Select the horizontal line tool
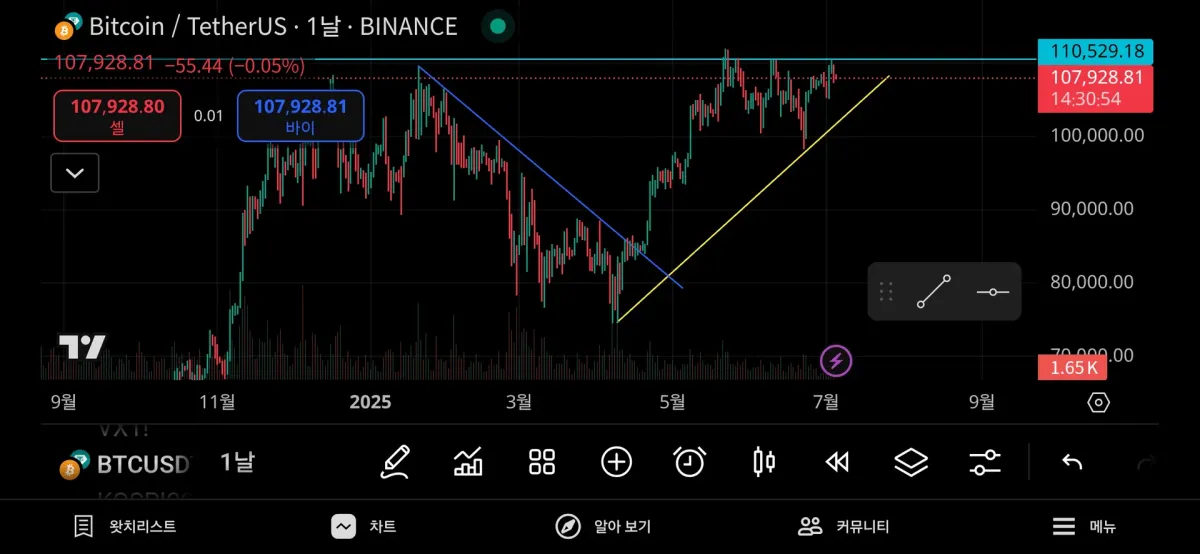 992,291
